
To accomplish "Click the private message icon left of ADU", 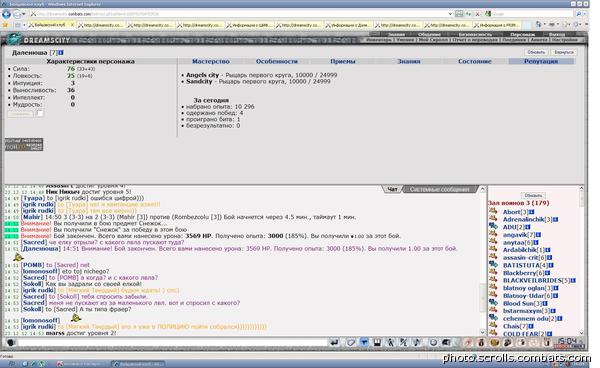I will 493,226.
